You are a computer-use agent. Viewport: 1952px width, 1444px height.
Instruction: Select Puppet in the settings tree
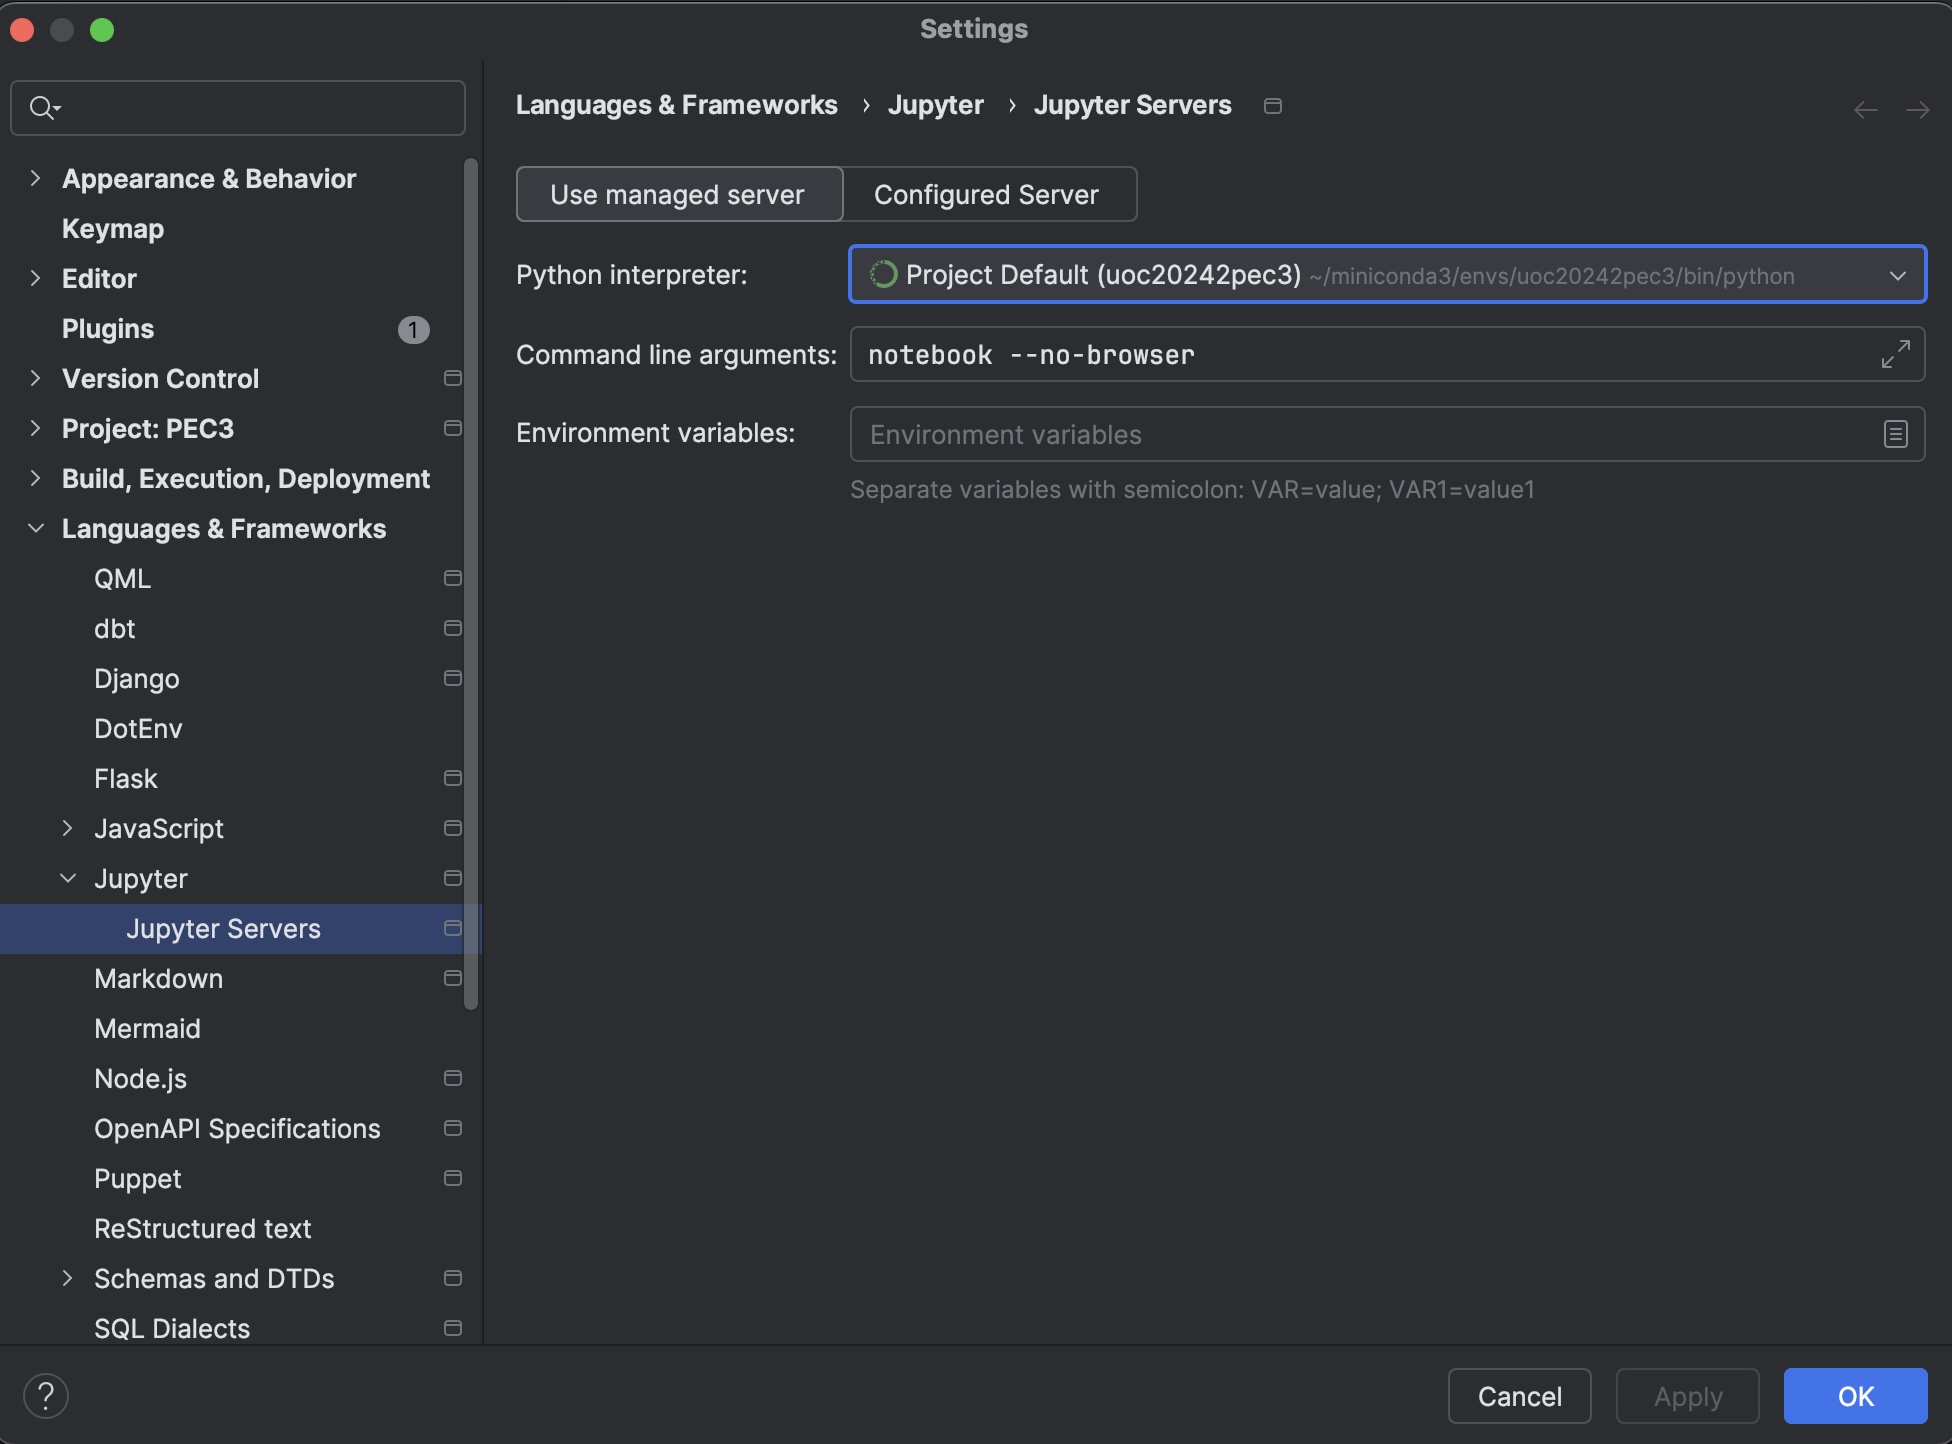[x=138, y=1179]
